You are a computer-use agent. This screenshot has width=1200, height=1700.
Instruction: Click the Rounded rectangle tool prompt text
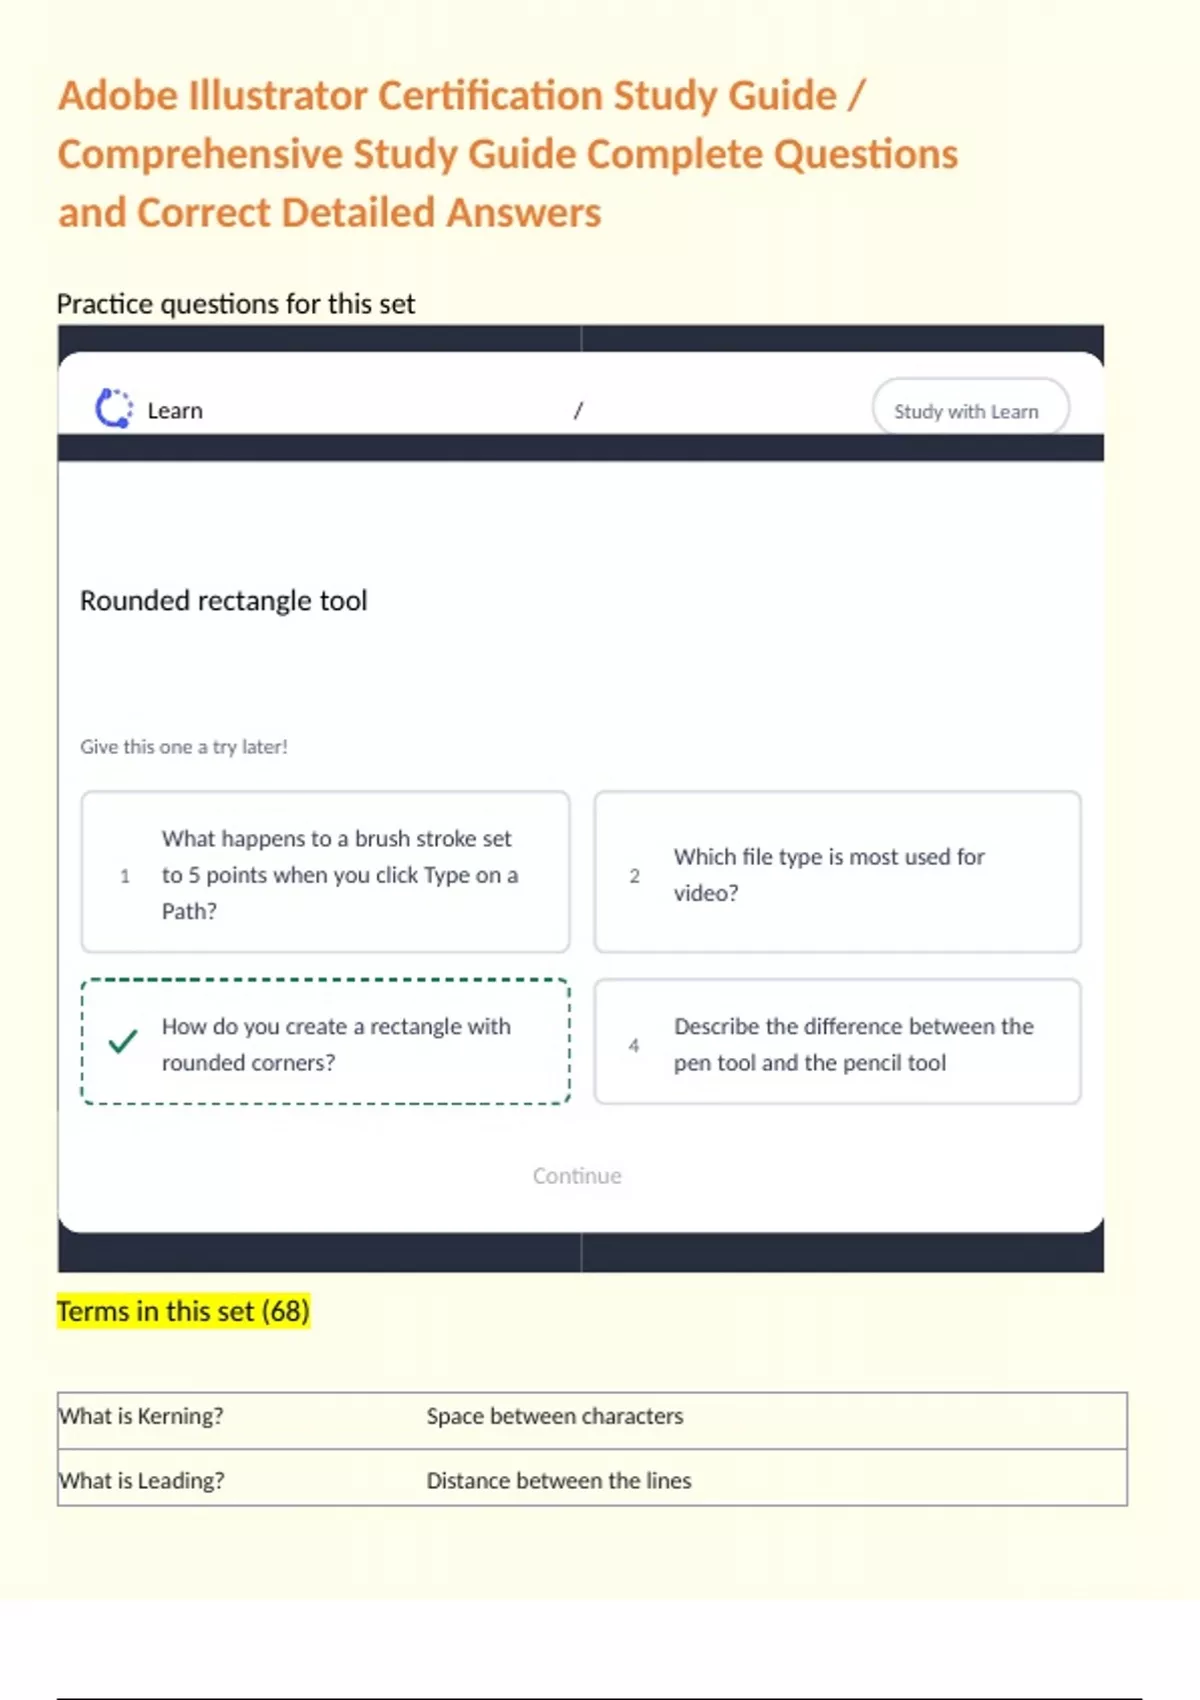click(x=224, y=601)
